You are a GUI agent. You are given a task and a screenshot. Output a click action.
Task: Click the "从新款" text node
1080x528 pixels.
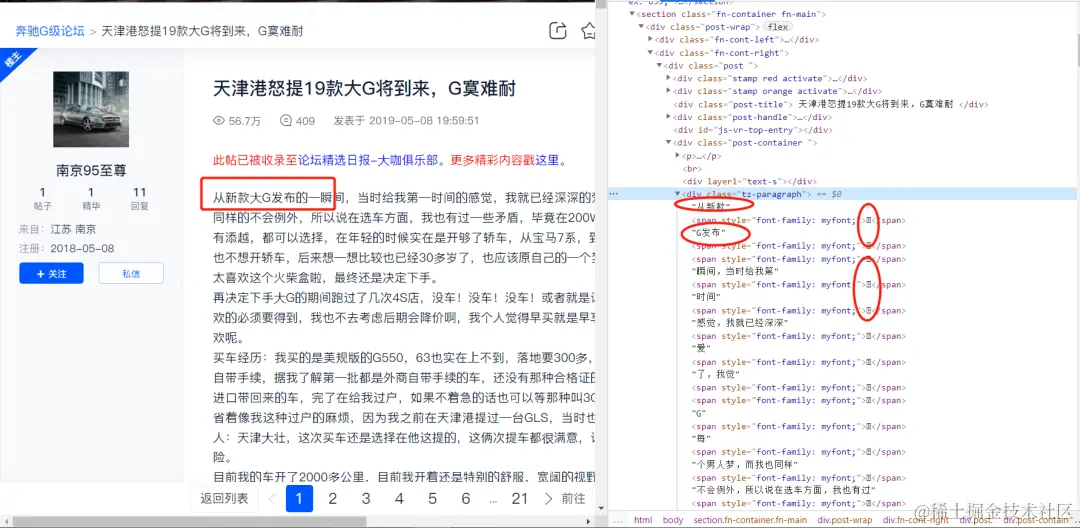pos(709,207)
